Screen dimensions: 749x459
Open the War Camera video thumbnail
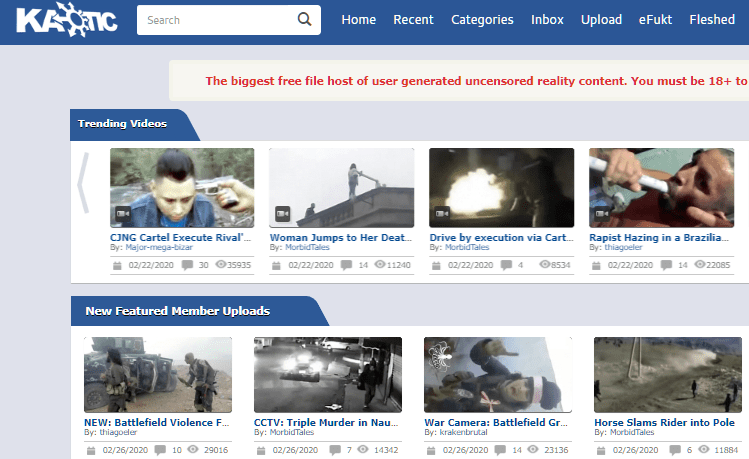click(x=498, y=375)
